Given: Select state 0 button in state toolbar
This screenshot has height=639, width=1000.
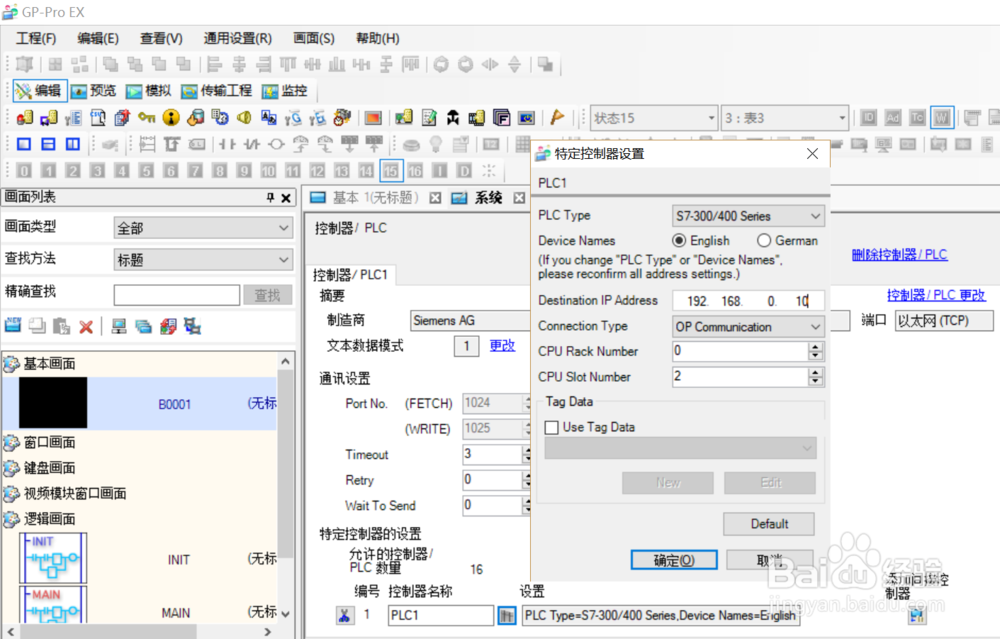Looking at the screenshot, I should coord(24,171).
